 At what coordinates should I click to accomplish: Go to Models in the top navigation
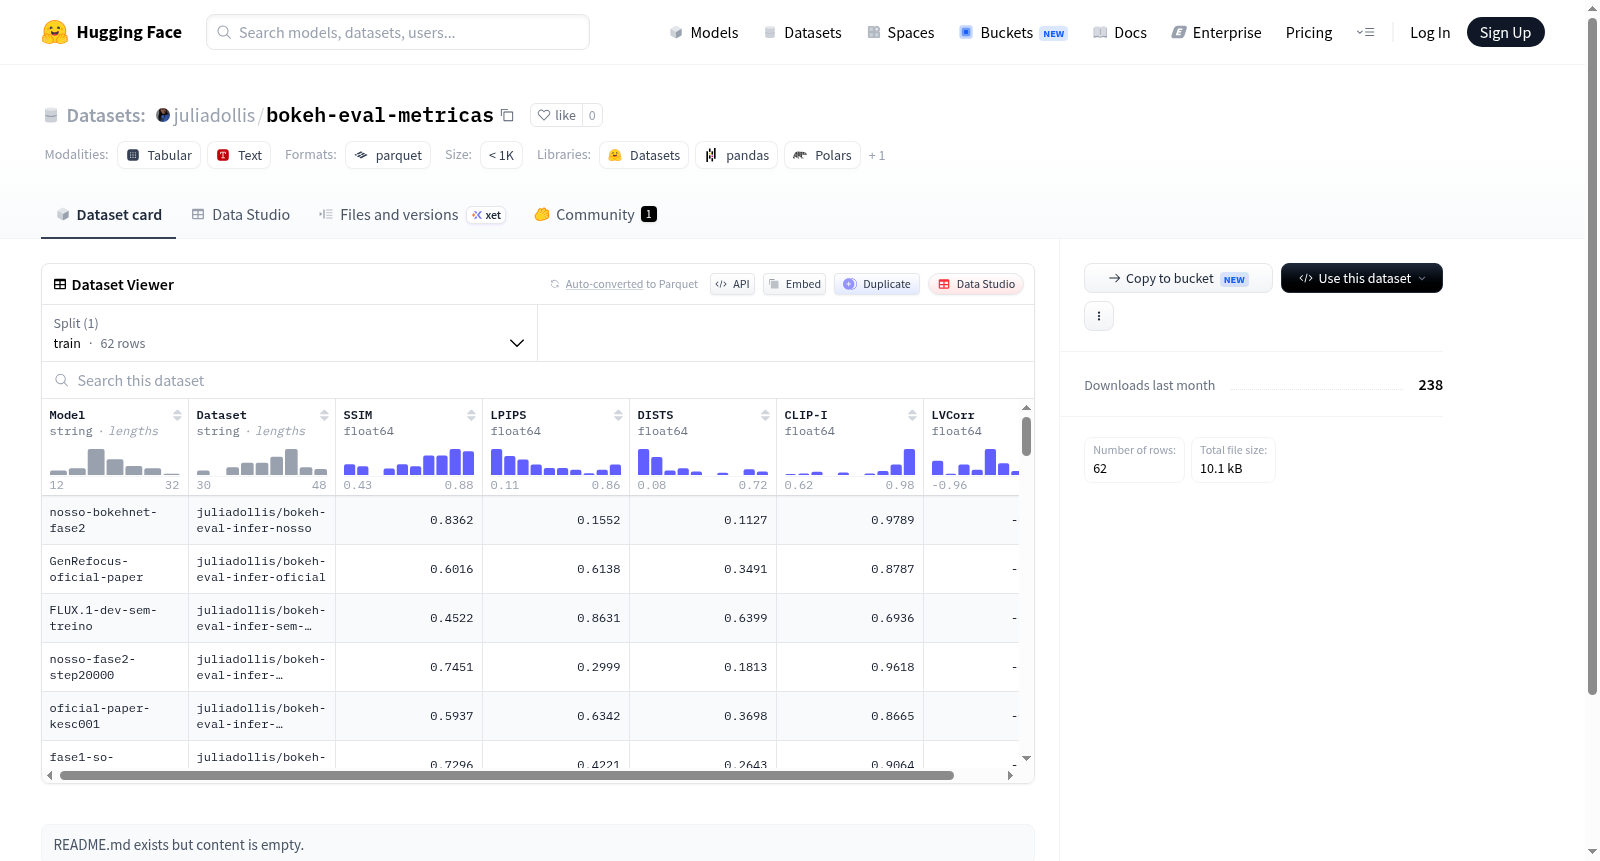click(x=704, y=32)
